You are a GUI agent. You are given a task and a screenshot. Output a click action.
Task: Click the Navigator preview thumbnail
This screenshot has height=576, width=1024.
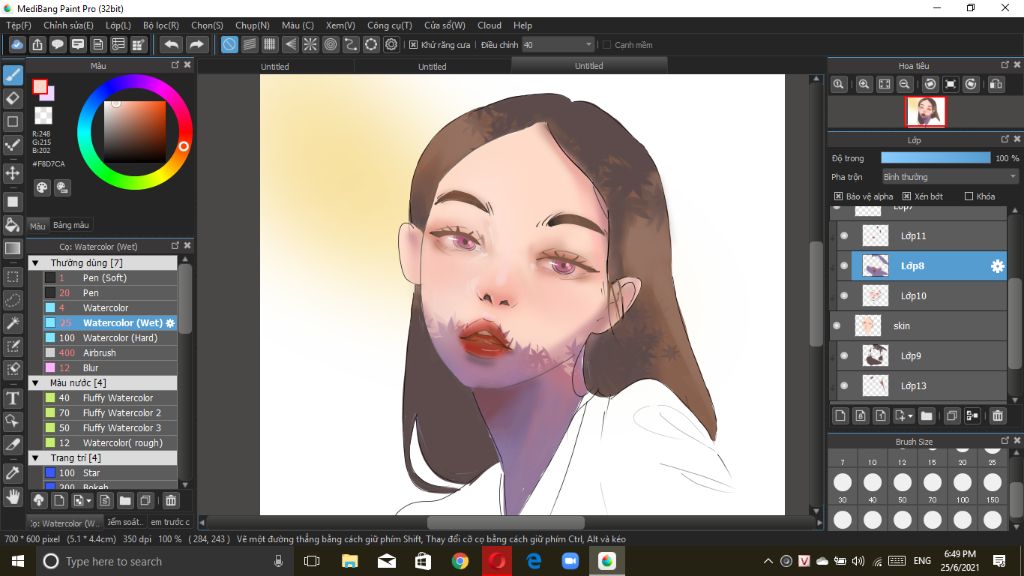click(925, 112)
